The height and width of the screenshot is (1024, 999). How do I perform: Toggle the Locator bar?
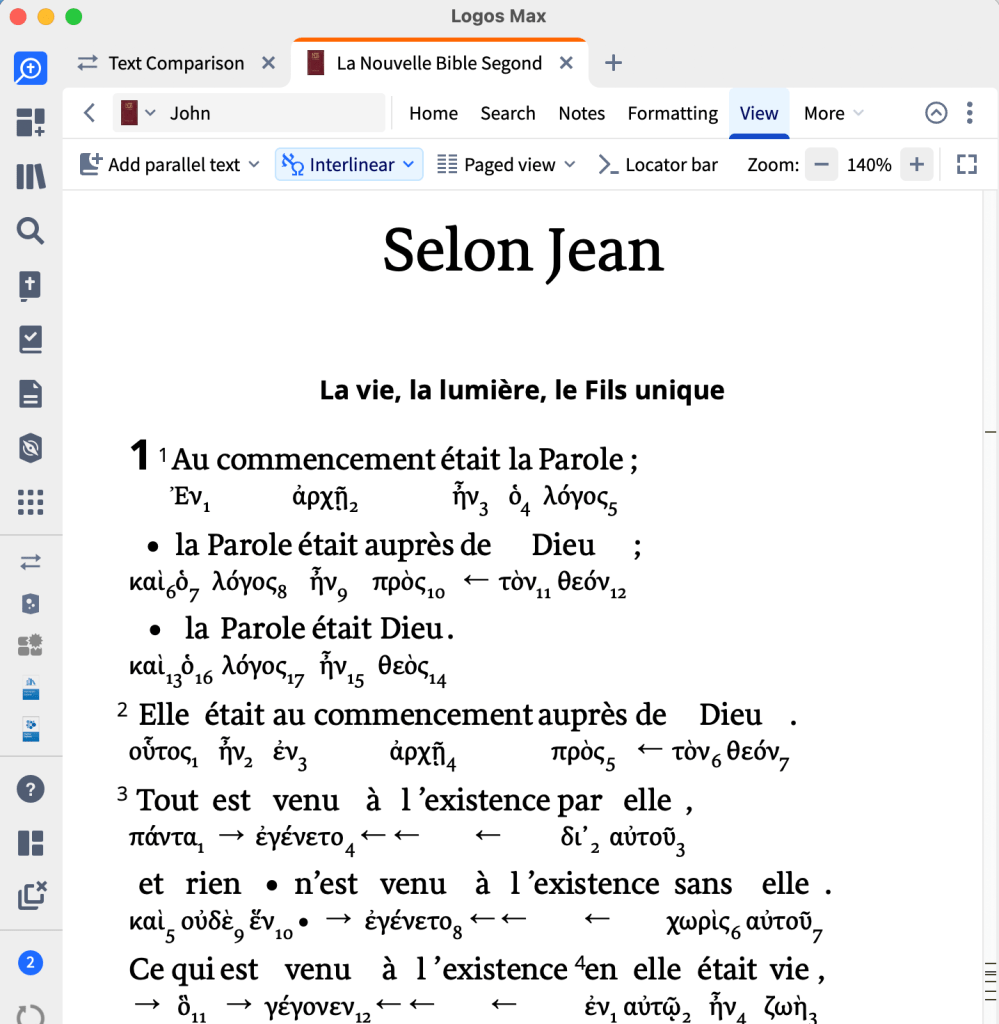[658, 165]
